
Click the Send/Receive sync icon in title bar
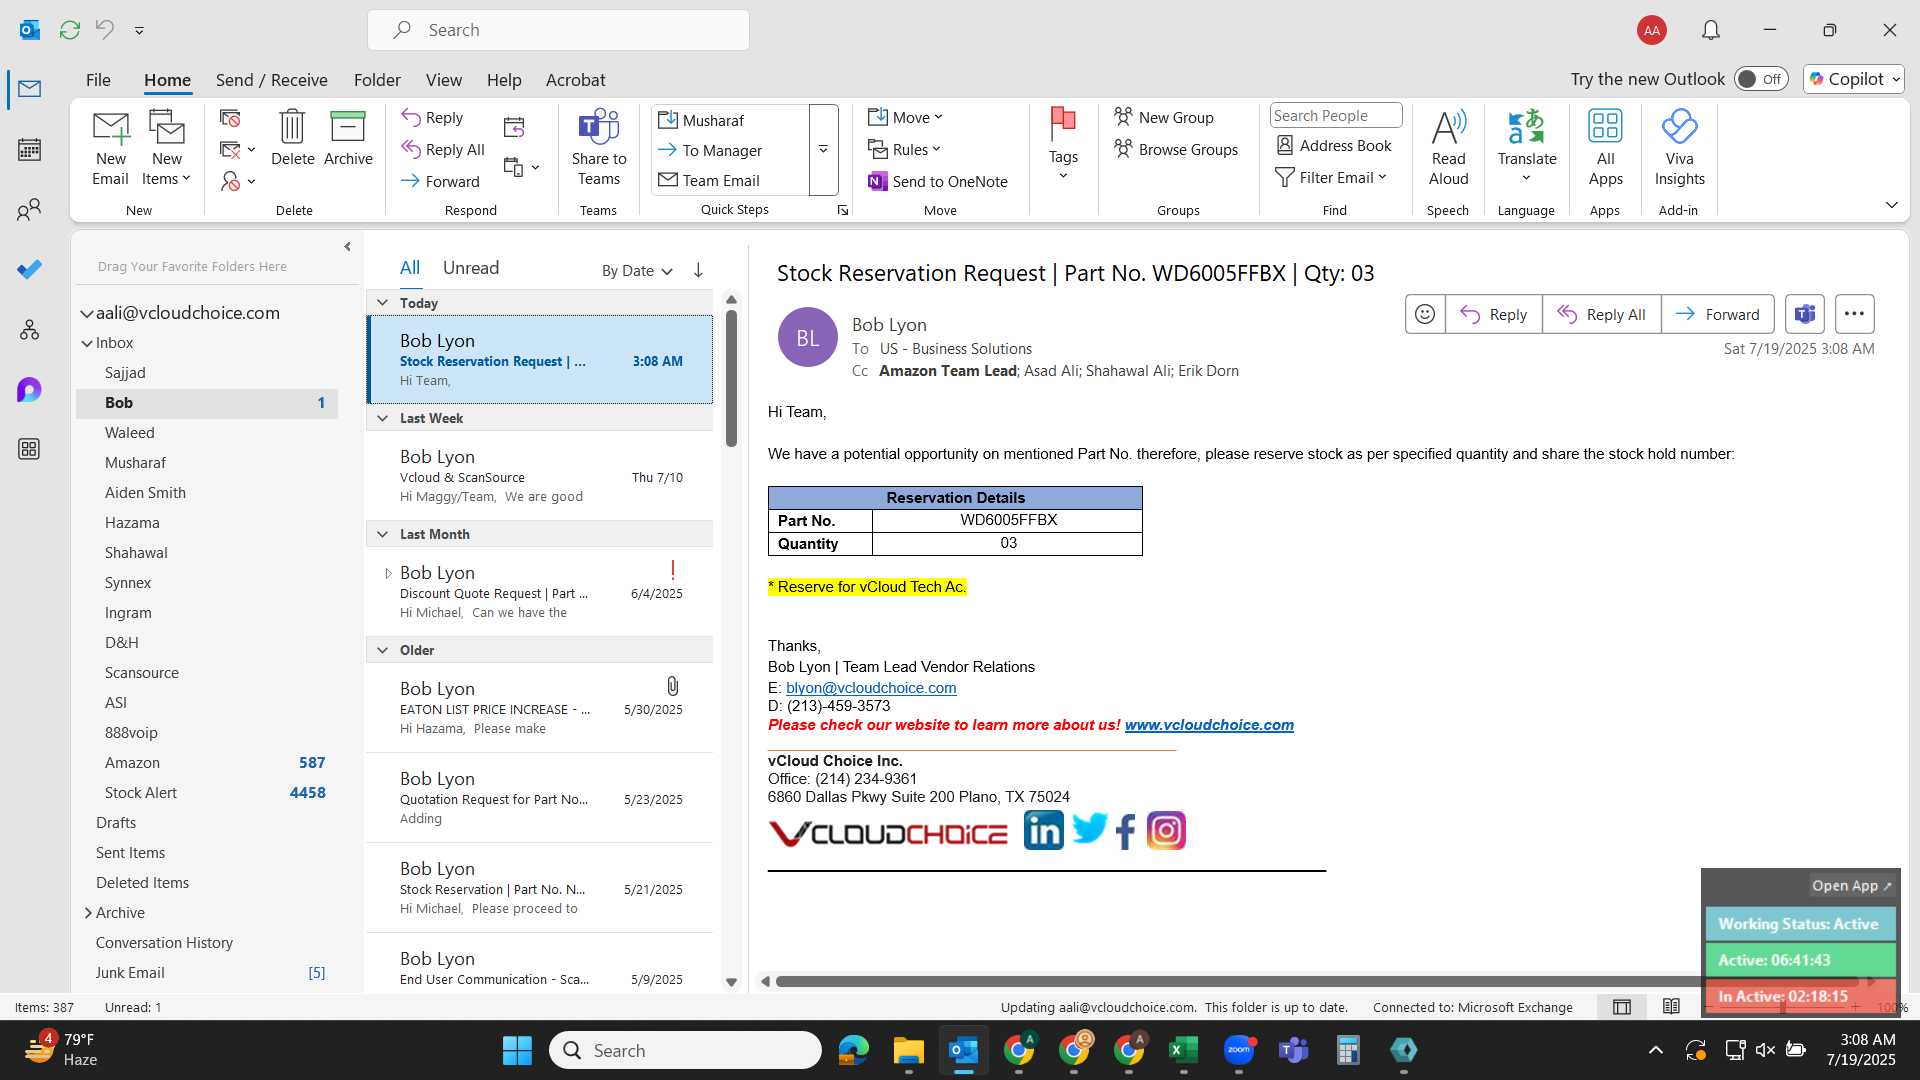69,30
